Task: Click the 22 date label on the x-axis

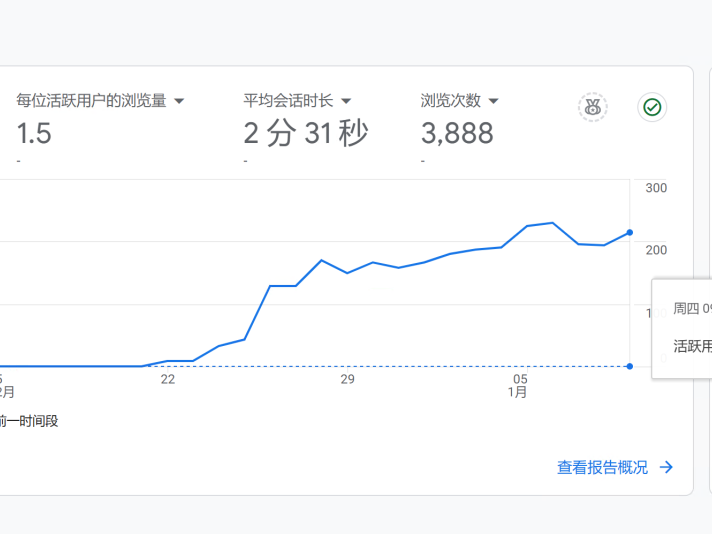Action: [168, 380]
